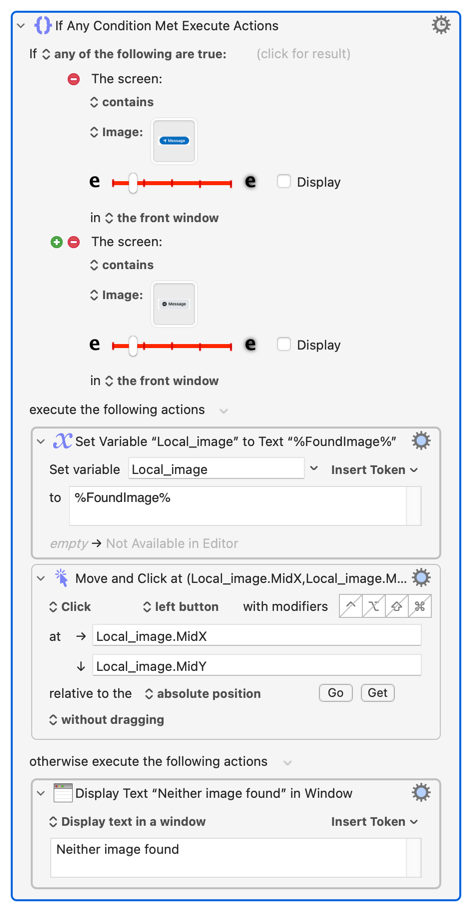The image size is (472, 915).
Task: Open gear menu for Set Variable action
Action: [421, 442]
